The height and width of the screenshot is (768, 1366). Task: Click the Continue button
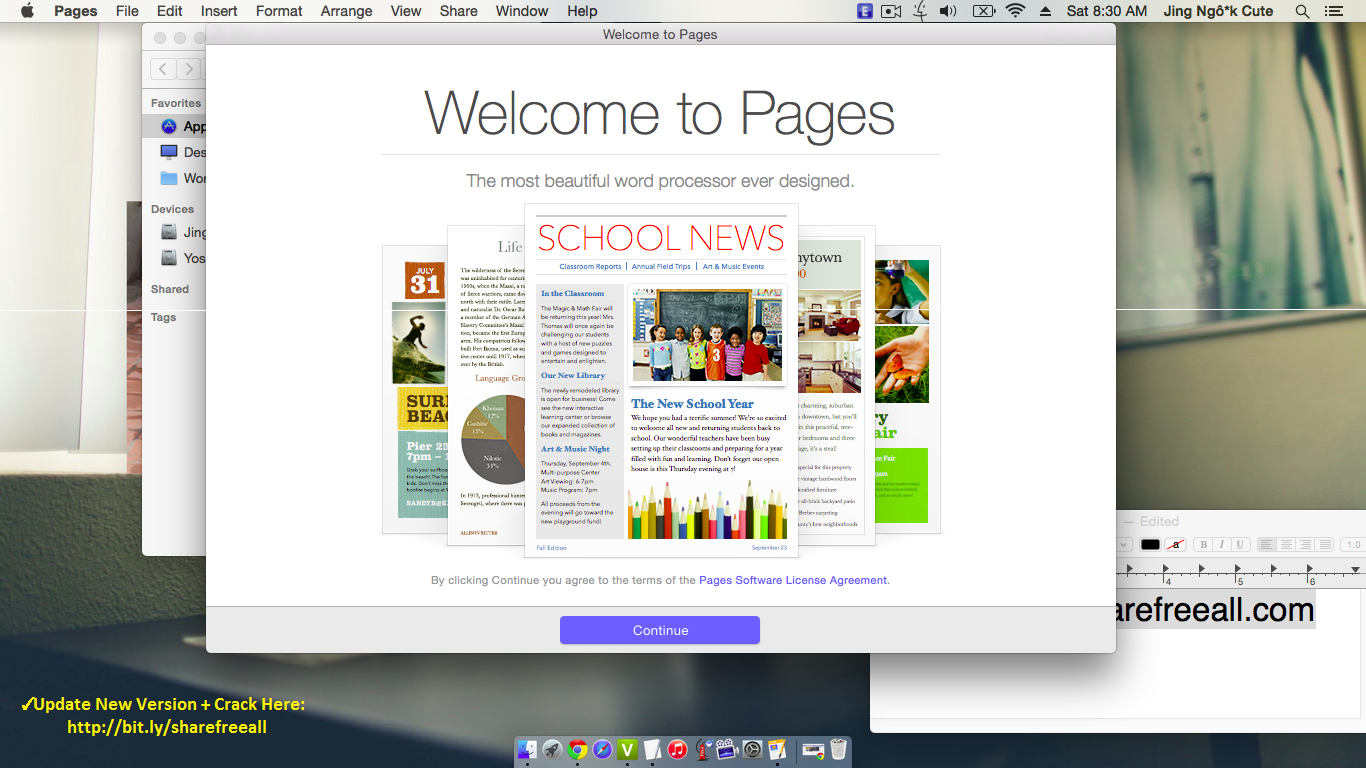coord(660,630)
